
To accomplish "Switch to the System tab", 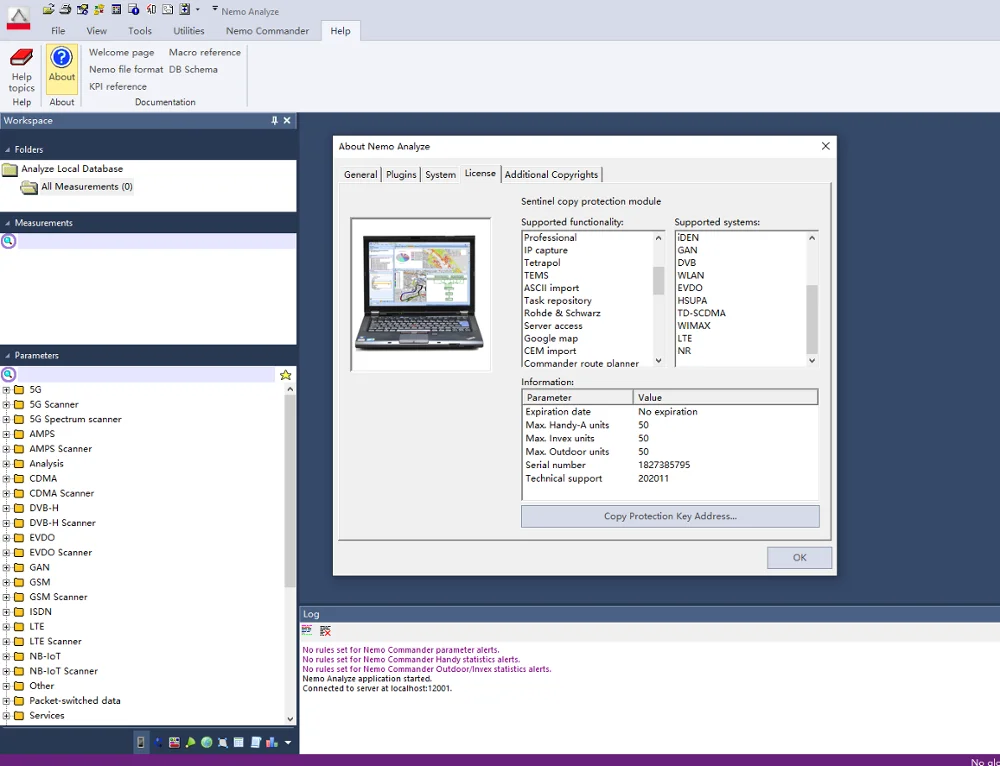I will point(440,175).
